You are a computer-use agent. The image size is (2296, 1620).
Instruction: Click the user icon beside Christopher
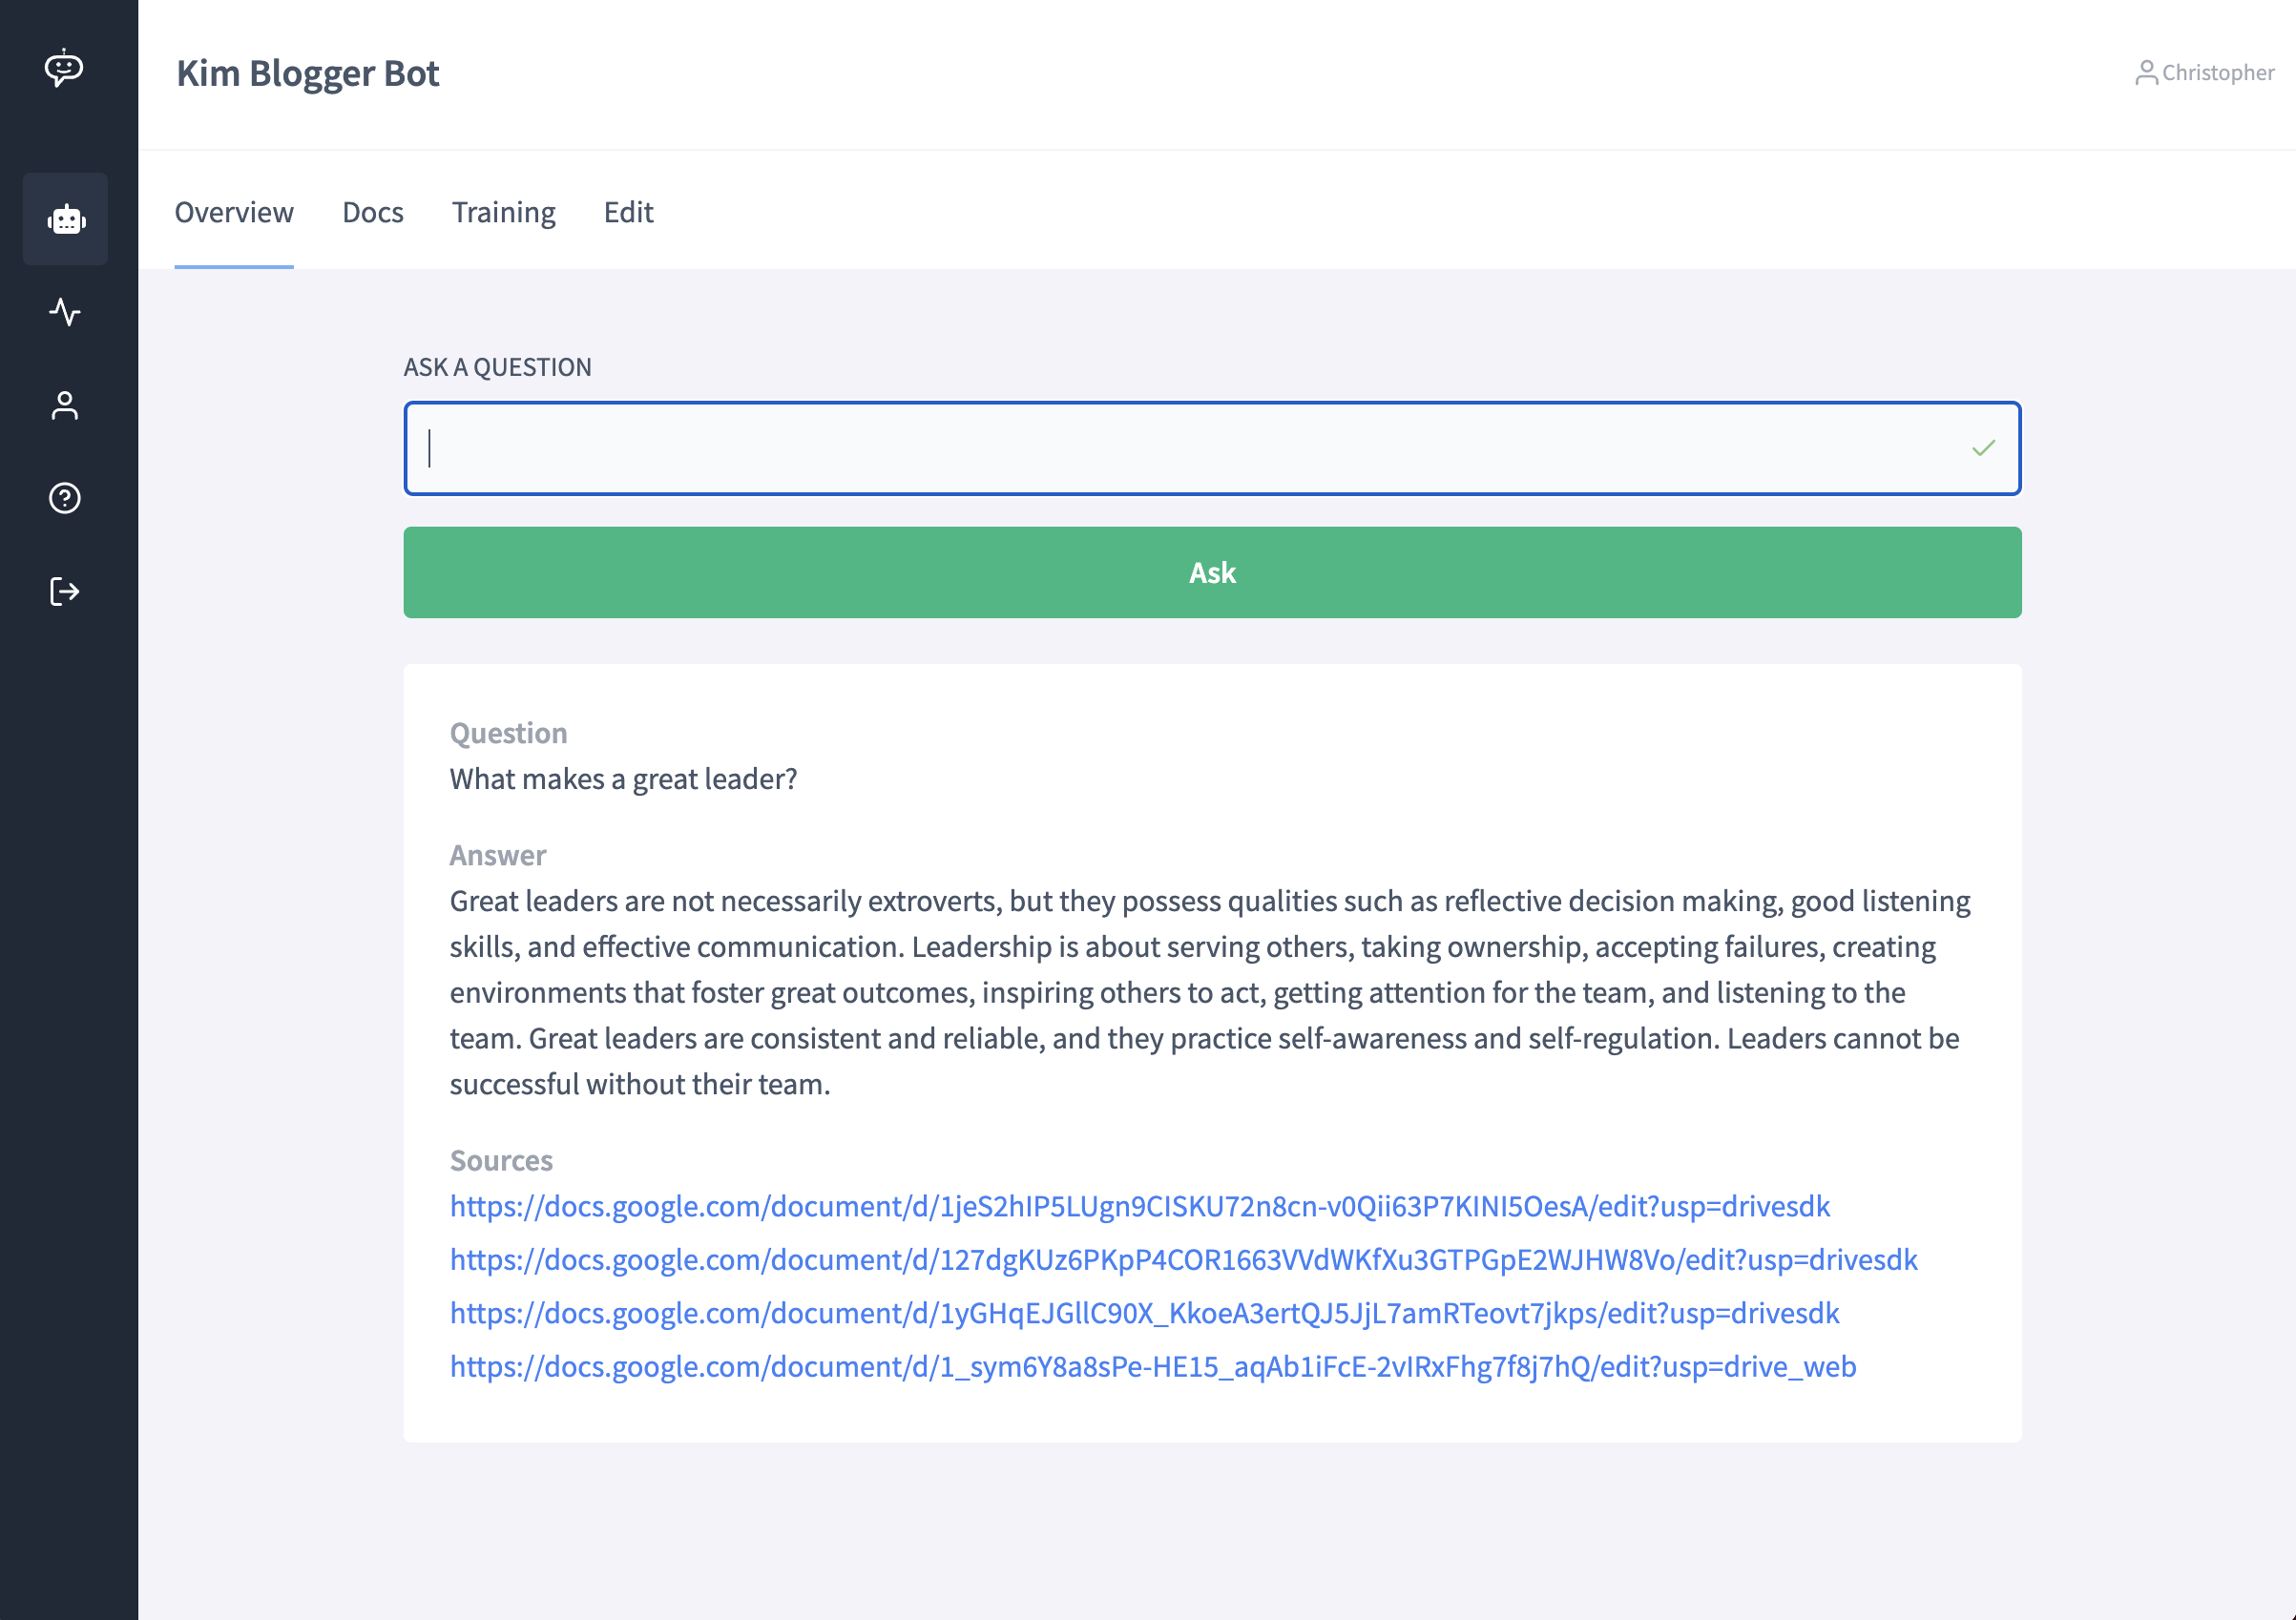click(2145, 73)
